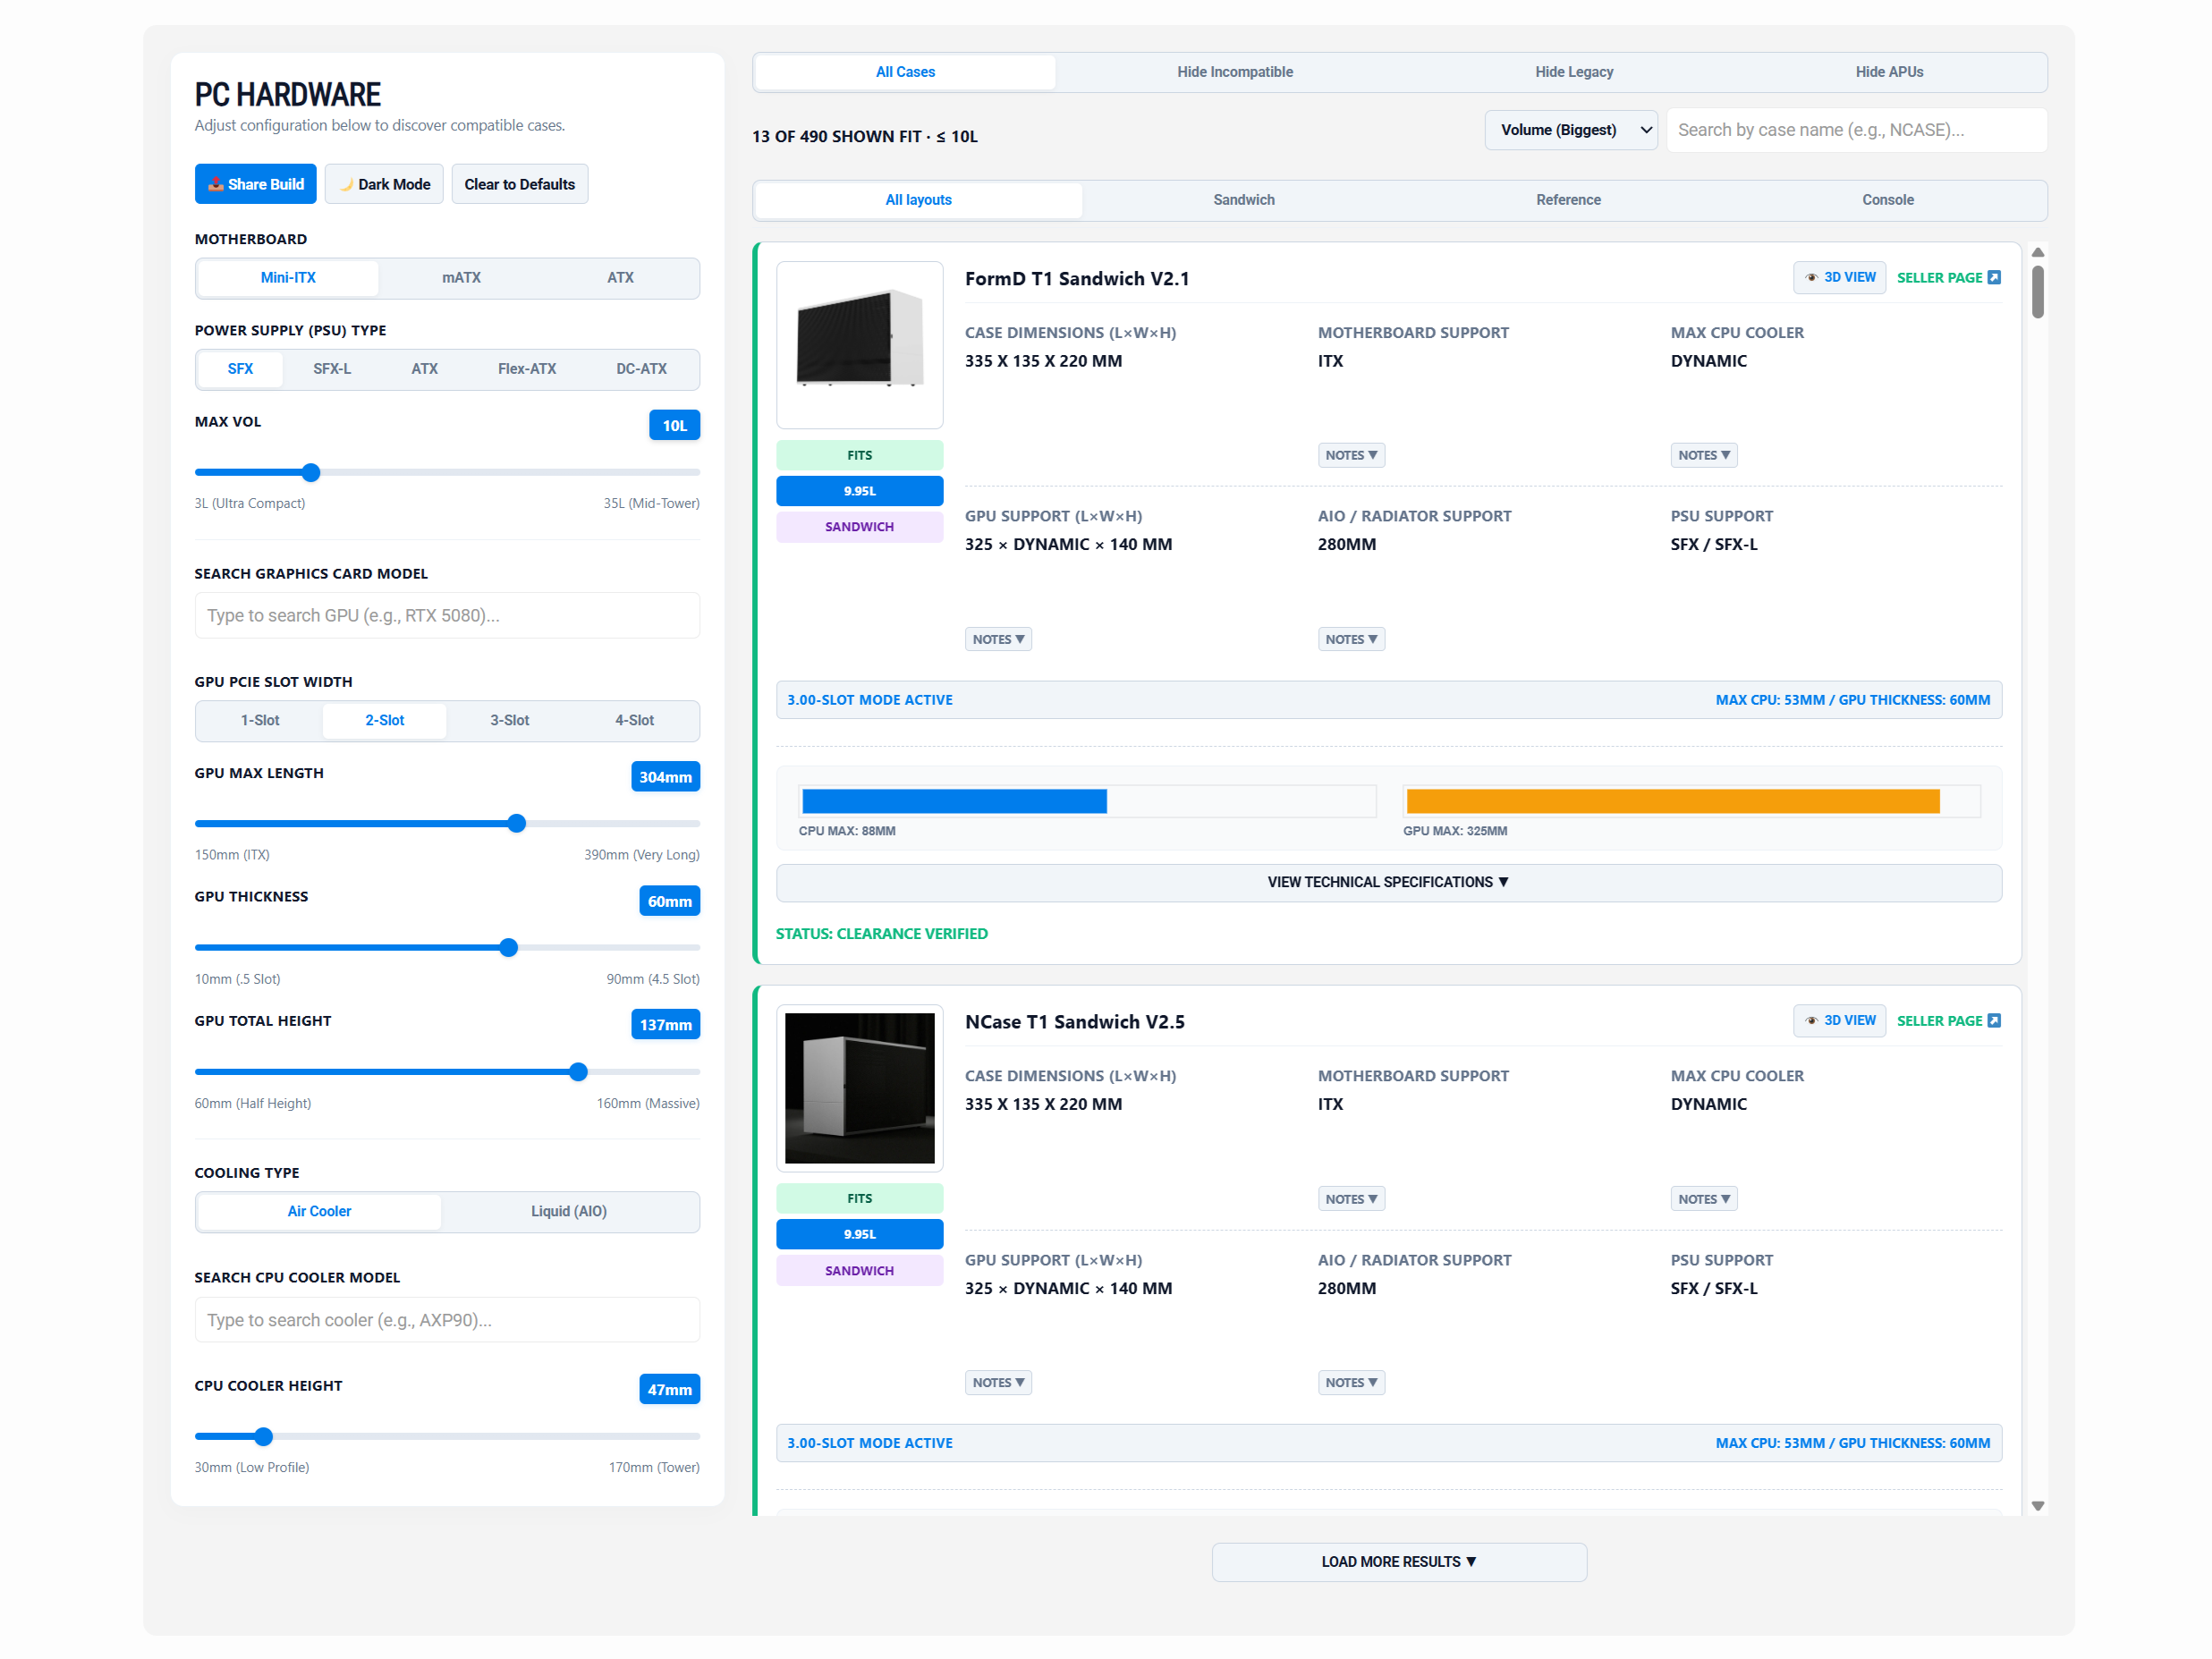Click Clear to Defaults button
The width and height of the screenshot is (2212, 1659).
coord(519,184)
